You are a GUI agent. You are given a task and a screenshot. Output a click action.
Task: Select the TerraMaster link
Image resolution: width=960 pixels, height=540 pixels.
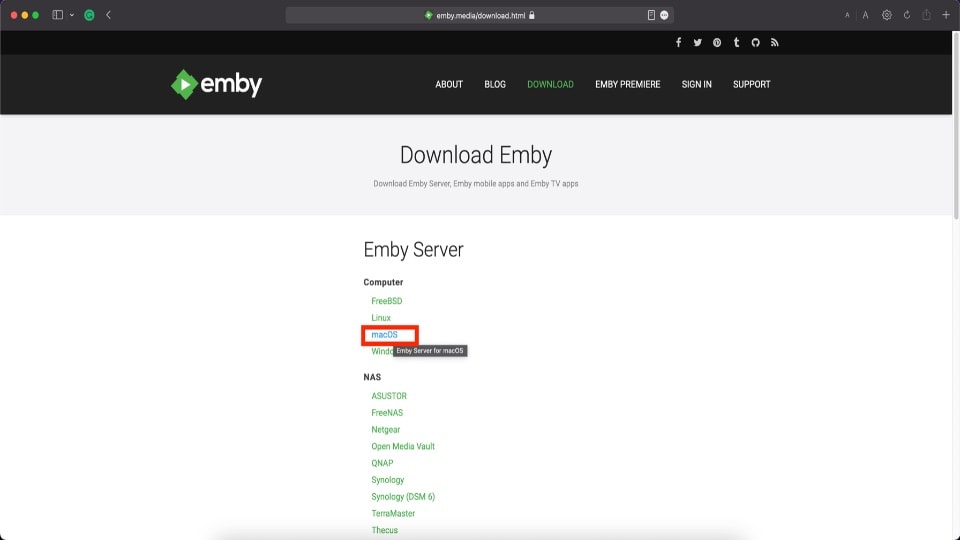[x=393, y=514]
